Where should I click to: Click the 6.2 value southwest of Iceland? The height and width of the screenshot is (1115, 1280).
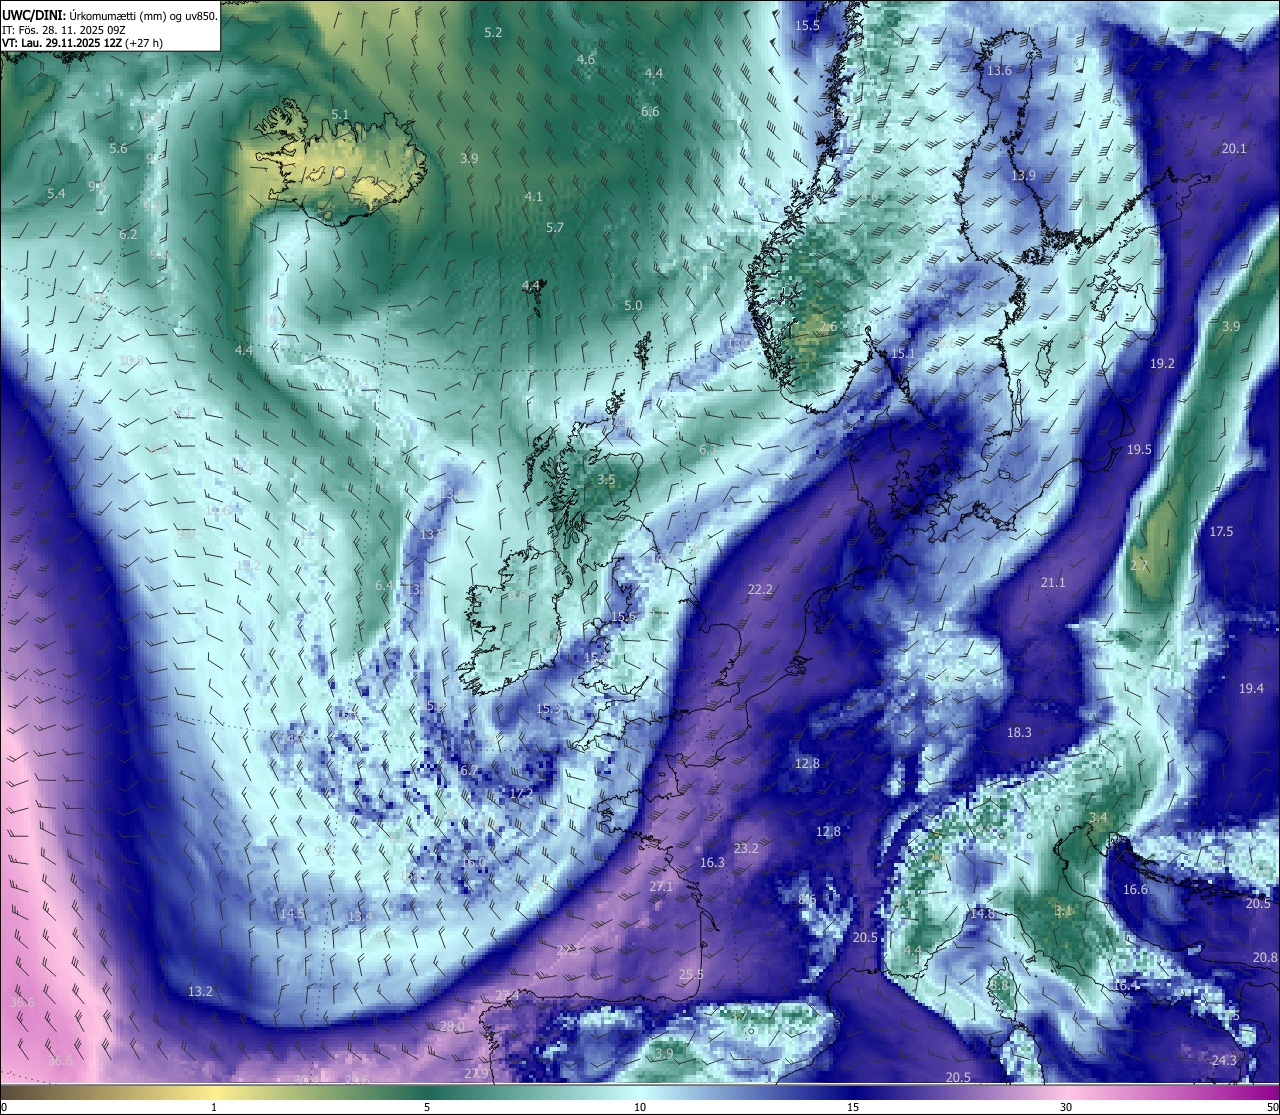click(128, 235)
